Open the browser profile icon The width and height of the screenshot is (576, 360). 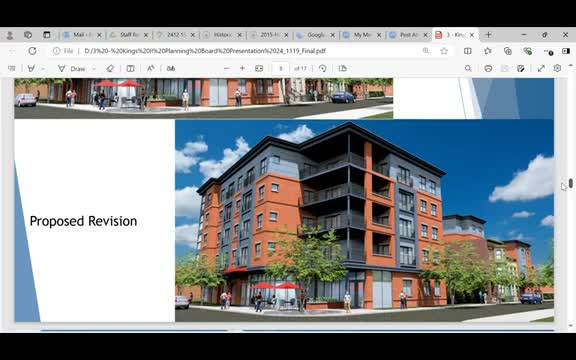pyautogui.click(x=10, y=35)
